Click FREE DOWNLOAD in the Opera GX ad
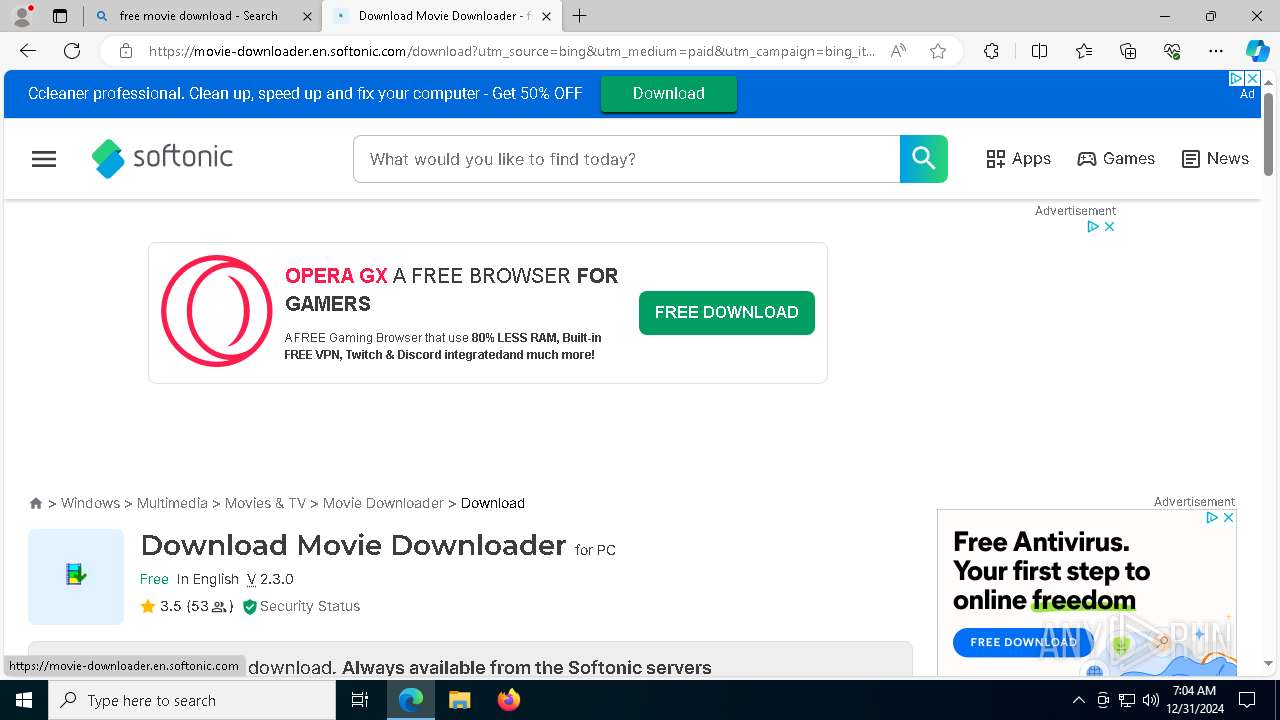Viewport: 1280px width, 720px height. pyautogui.click(x=727, y=313)
